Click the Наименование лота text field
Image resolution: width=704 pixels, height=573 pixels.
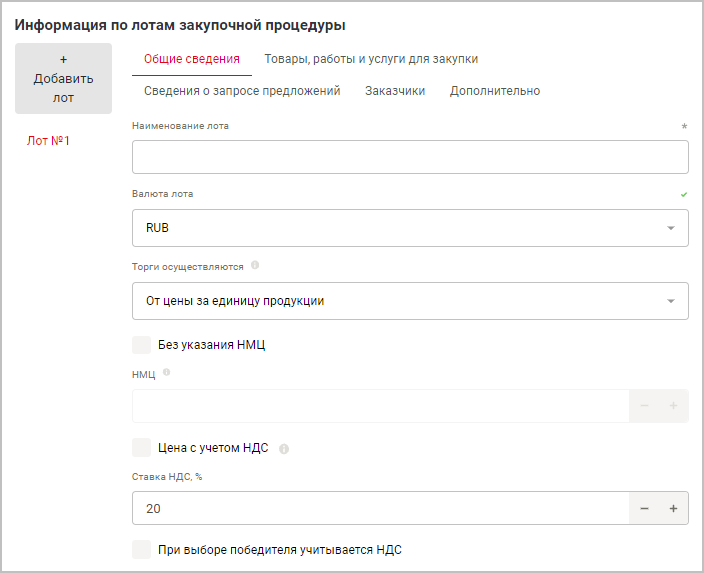pos(410,157)
